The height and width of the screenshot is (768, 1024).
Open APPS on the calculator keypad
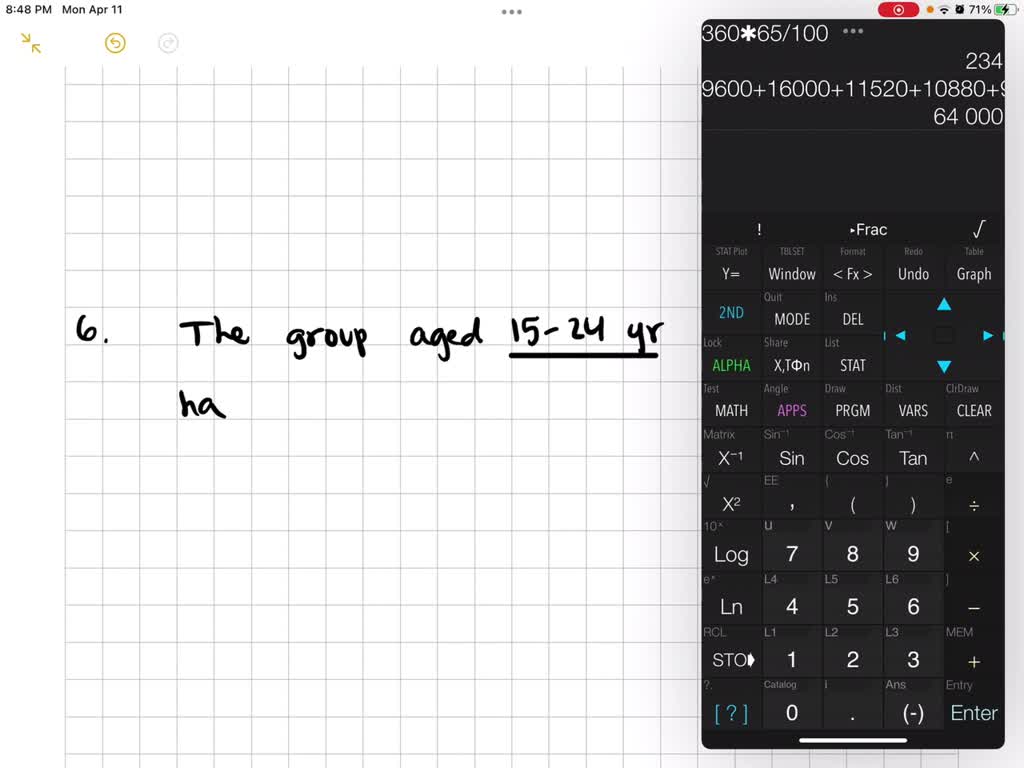coord(791,410)
